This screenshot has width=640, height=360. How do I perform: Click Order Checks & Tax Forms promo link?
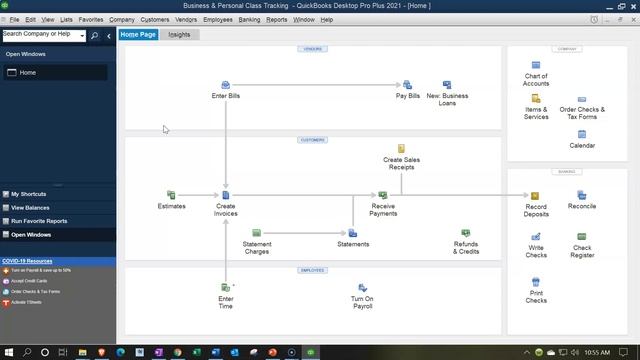36,291
